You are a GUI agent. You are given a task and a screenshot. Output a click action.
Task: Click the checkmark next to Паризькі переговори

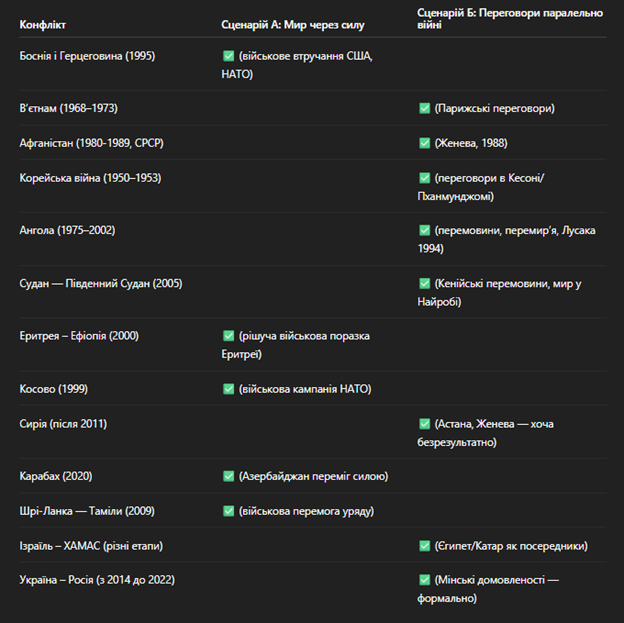coord(425,108)
